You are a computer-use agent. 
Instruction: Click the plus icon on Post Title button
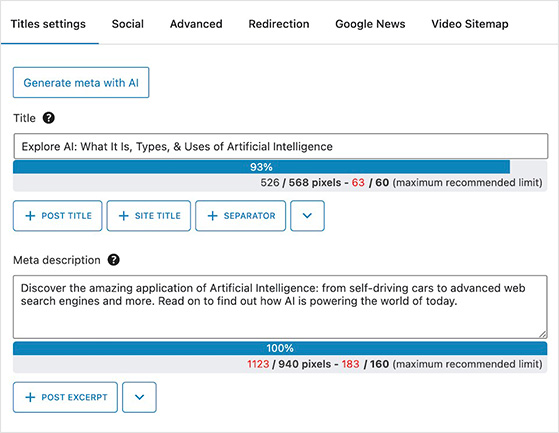(30, 216)
